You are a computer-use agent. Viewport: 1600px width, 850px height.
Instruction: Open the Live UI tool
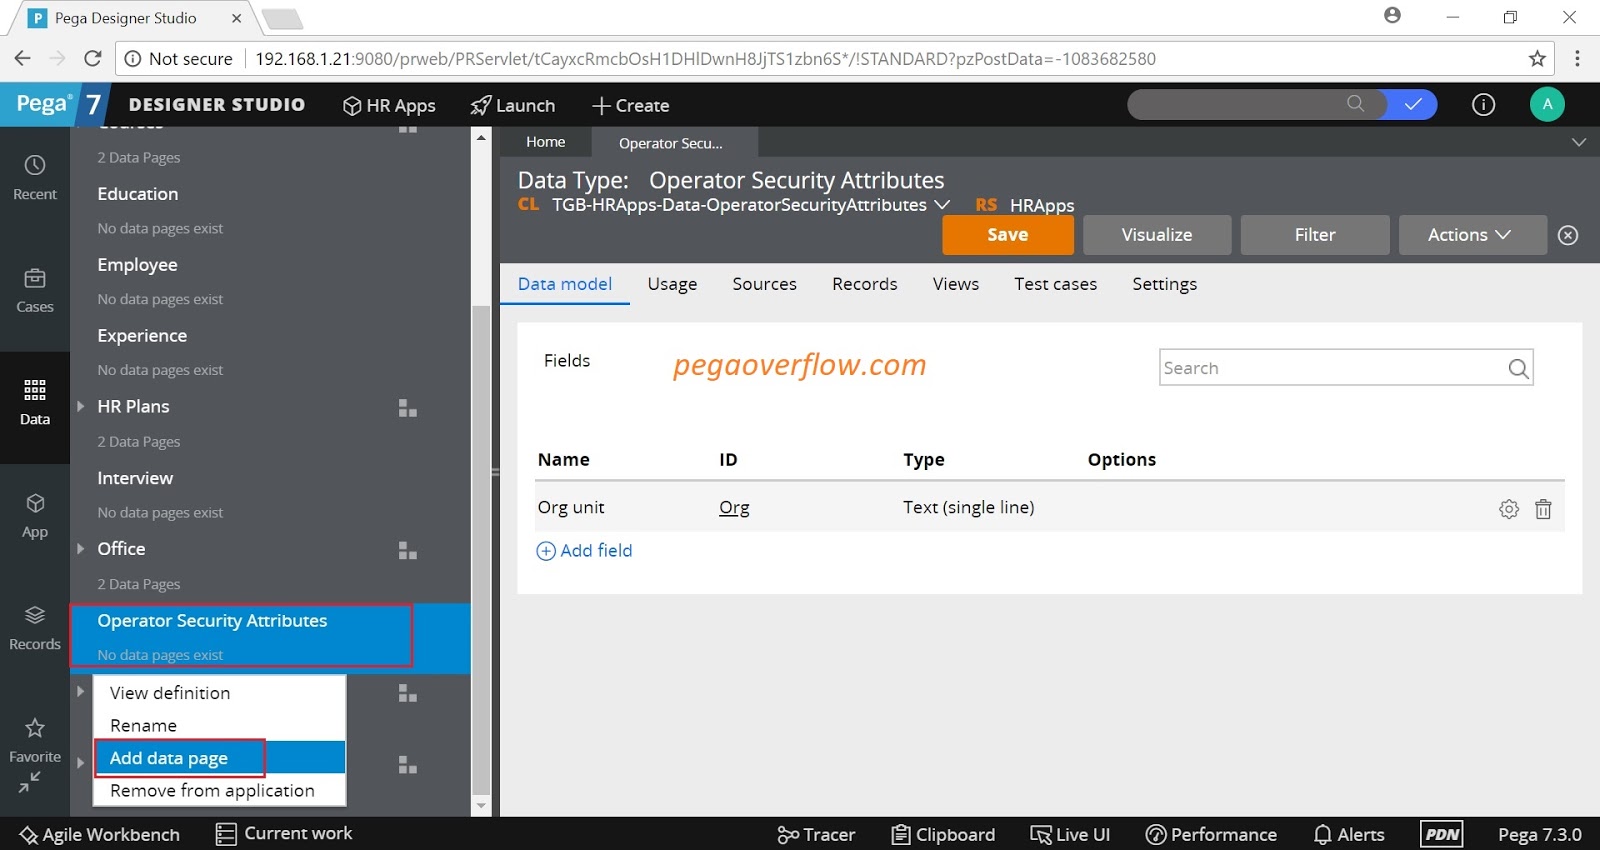[x=1070, y=834]
